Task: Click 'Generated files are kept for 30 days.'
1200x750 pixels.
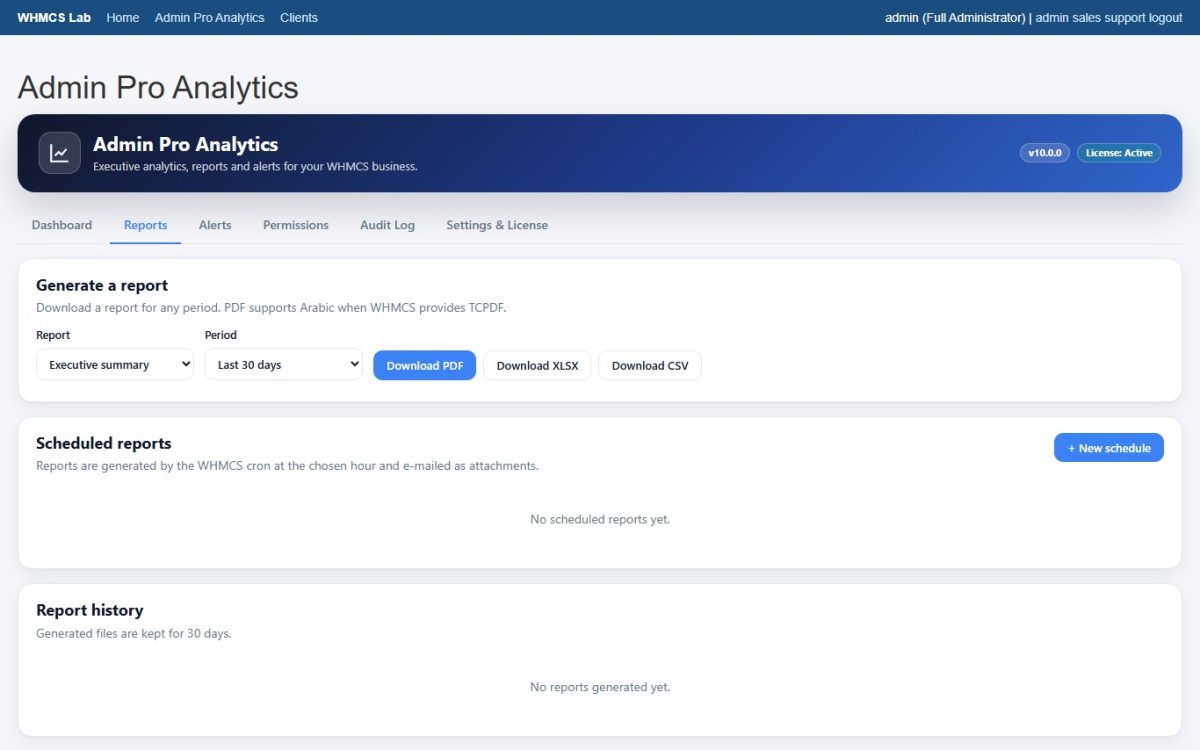Action: pyautogui.click(x=134, y=633)
